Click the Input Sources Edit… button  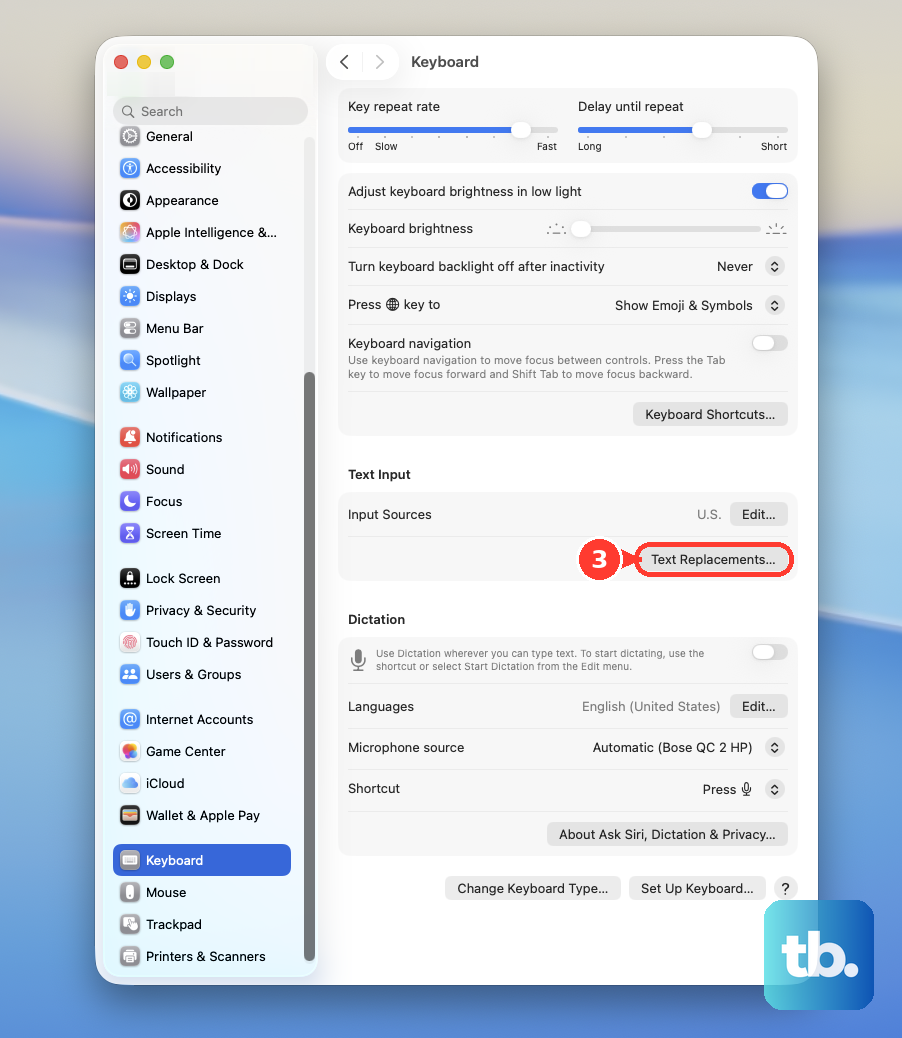tap(758, 514)
